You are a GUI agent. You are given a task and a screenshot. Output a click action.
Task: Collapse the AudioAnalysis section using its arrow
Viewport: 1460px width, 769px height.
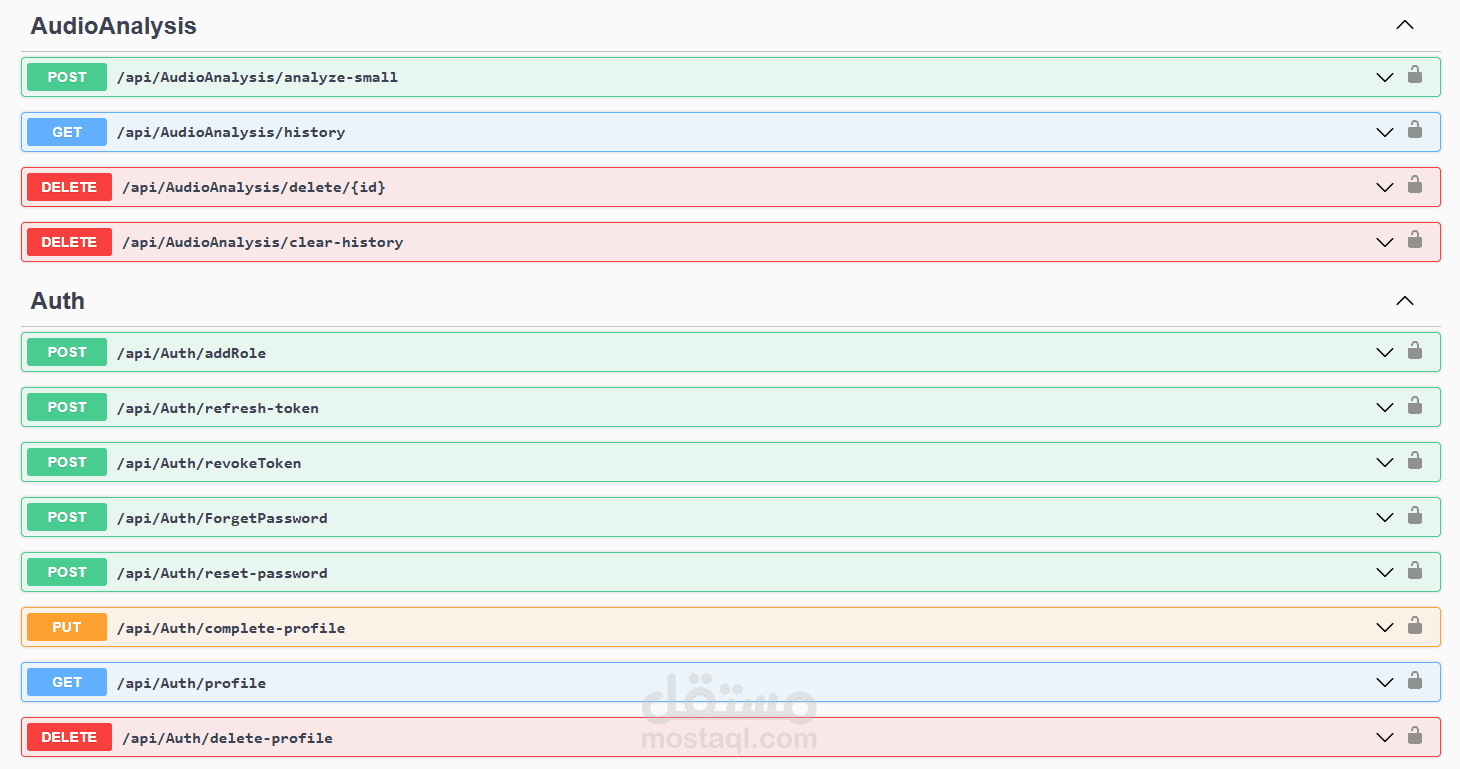(1405, 25)
